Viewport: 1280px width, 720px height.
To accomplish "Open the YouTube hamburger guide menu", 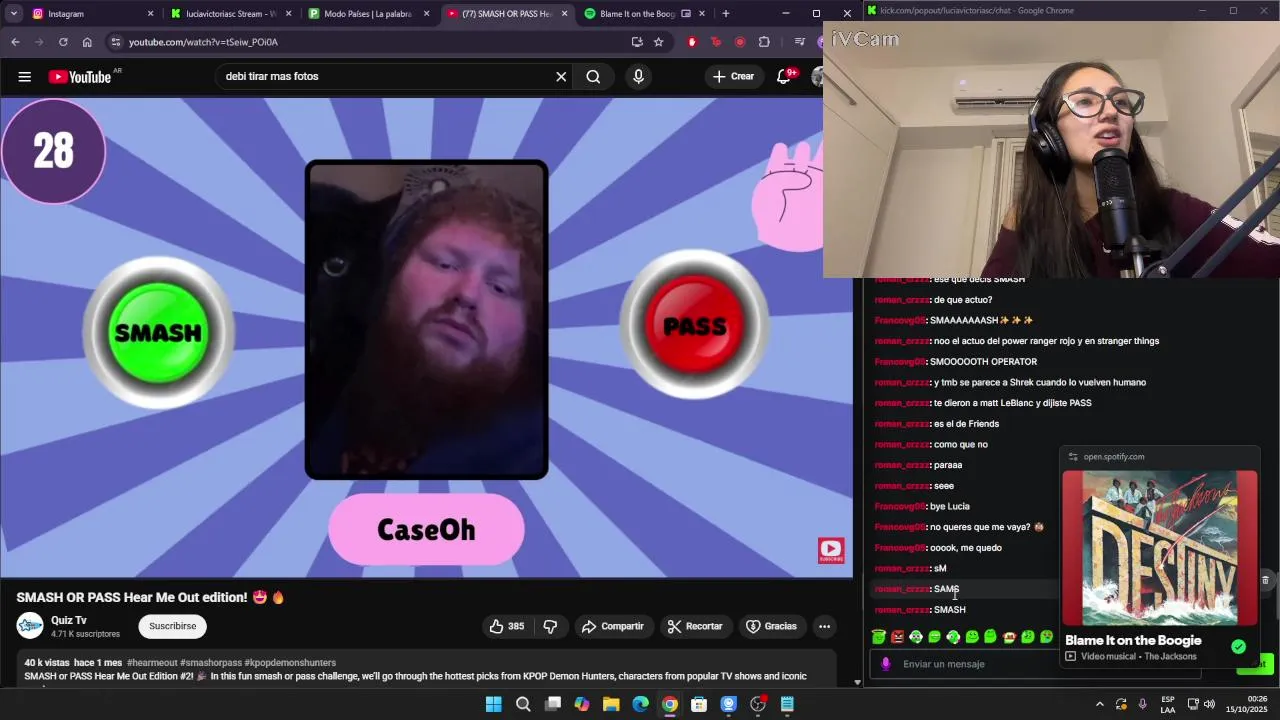I will (24, 76).
